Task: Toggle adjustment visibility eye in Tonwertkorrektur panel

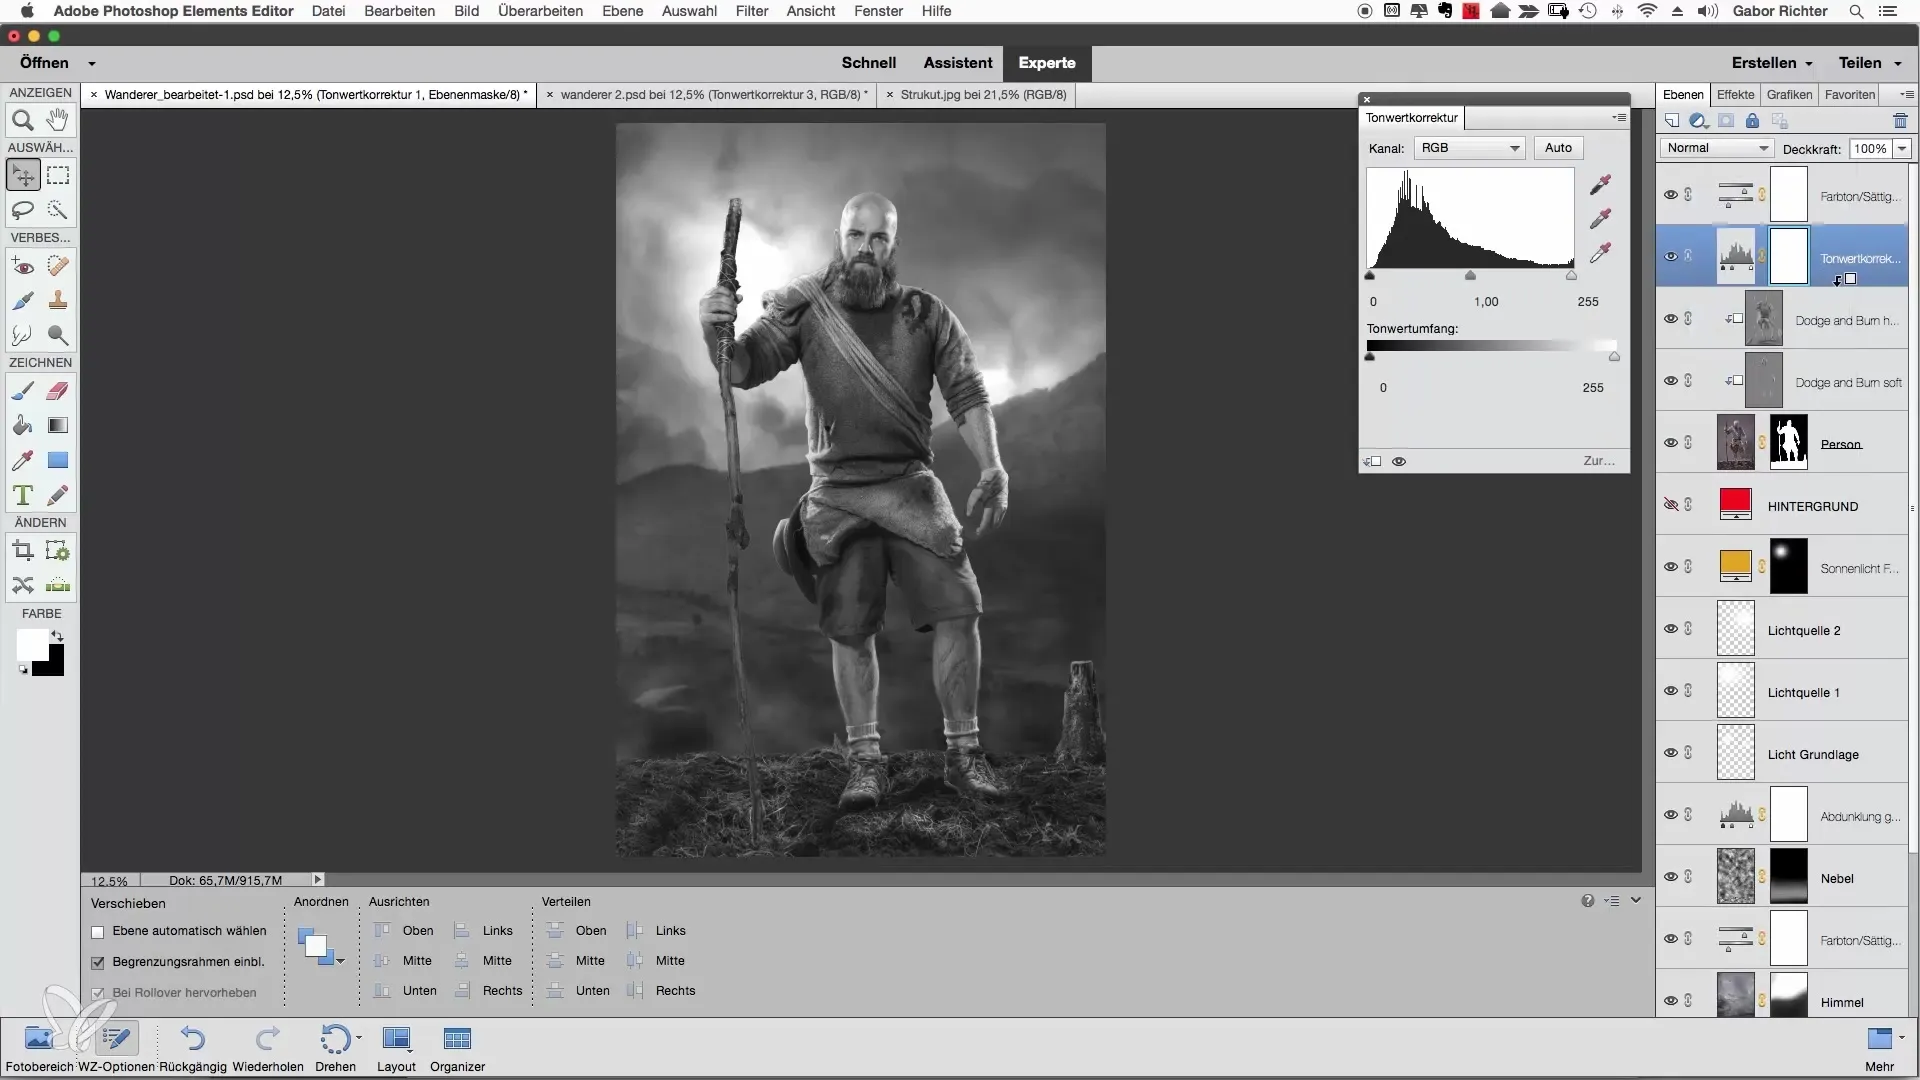Action: coord(1399,462)
